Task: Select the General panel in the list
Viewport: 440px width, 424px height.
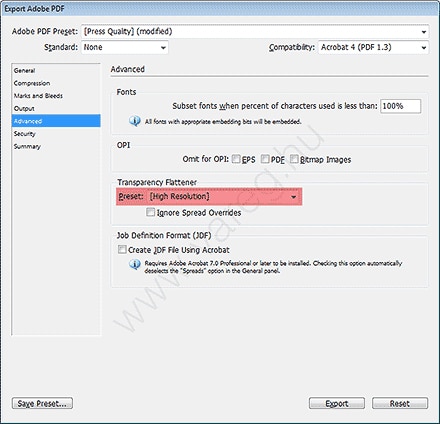Action: pos(24,71)
